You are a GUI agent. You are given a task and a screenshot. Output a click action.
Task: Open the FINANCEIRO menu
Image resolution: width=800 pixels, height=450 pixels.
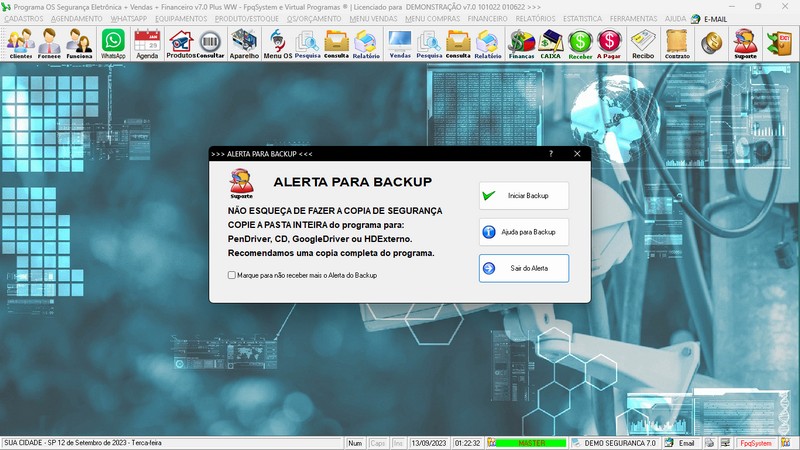click(488, 18)
